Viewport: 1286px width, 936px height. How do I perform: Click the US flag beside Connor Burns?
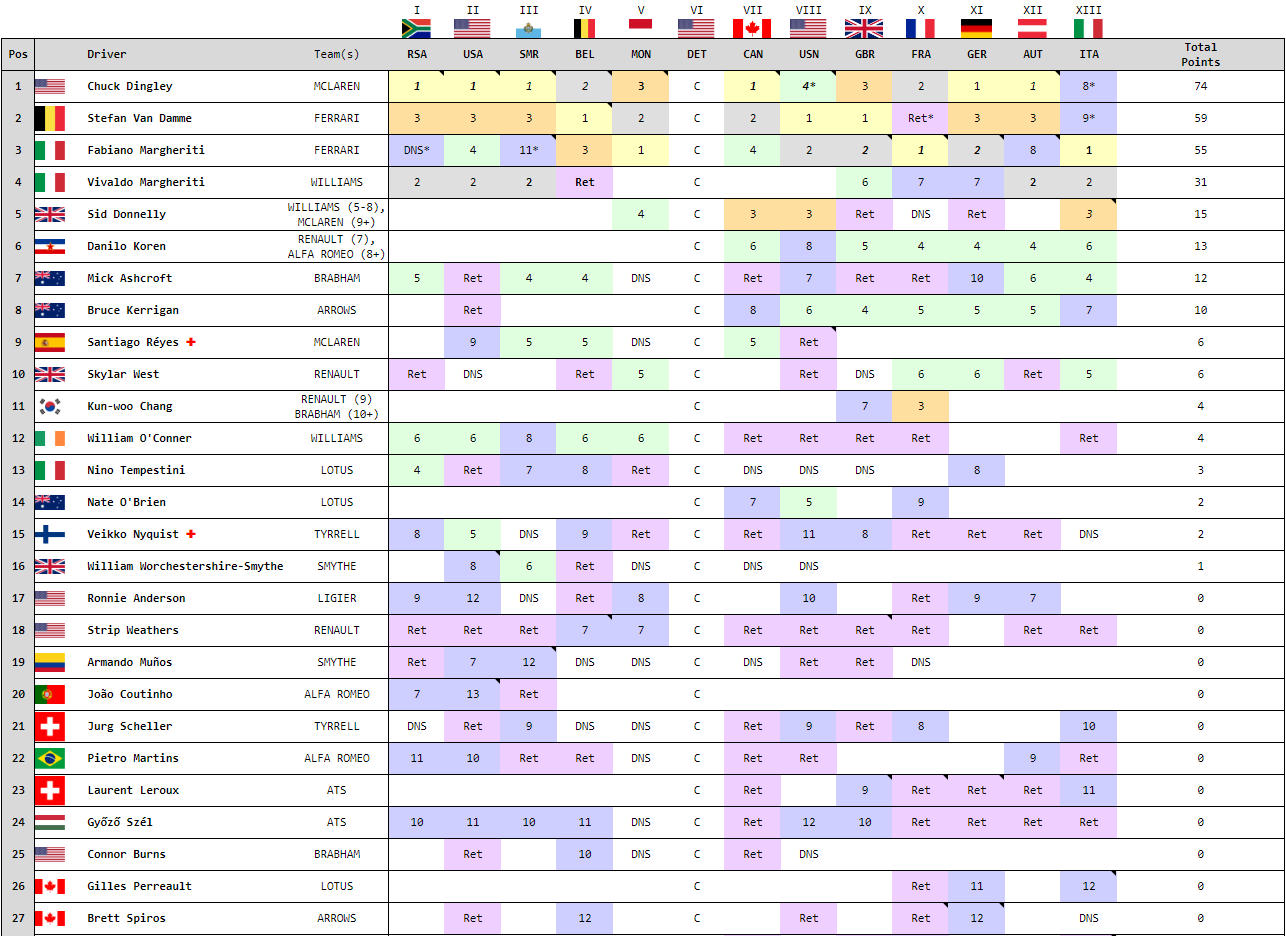50,854
